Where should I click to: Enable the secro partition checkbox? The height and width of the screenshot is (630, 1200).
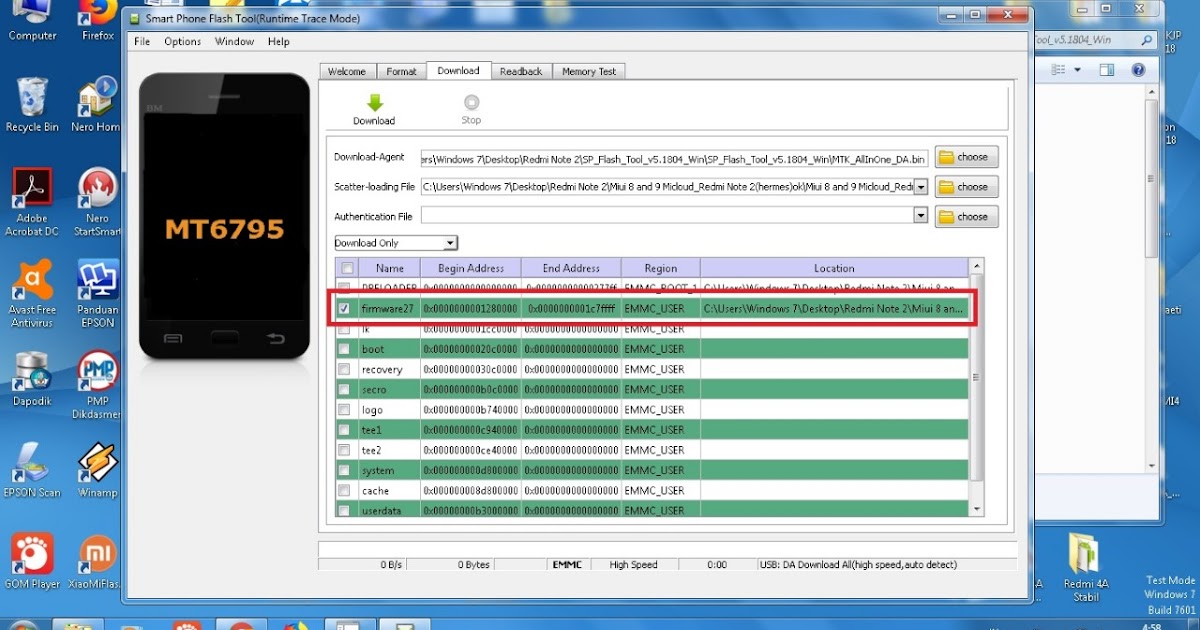tap(344, 389)
